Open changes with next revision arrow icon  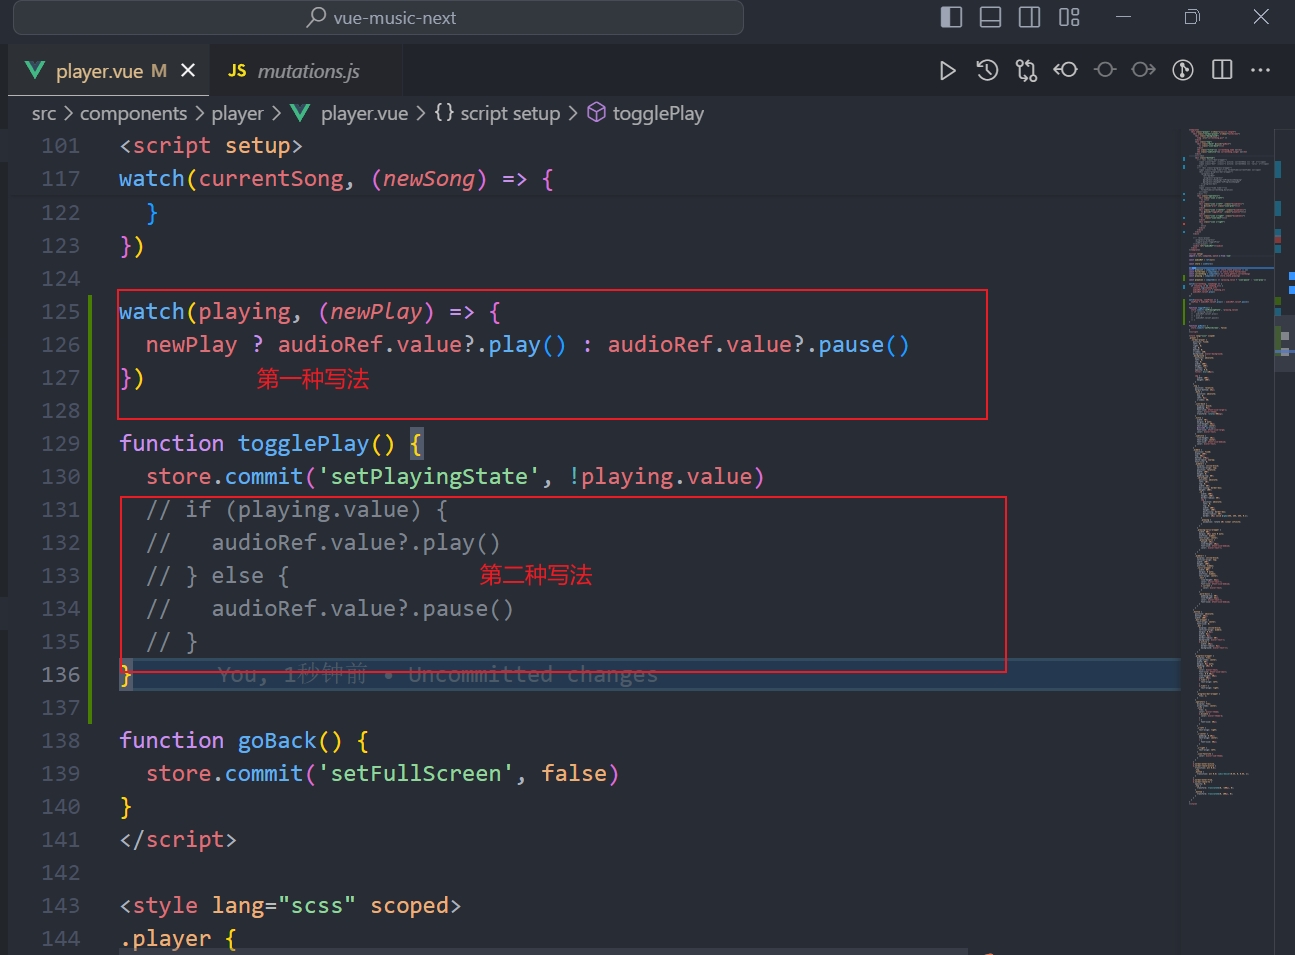click(x=1144, y=70)
